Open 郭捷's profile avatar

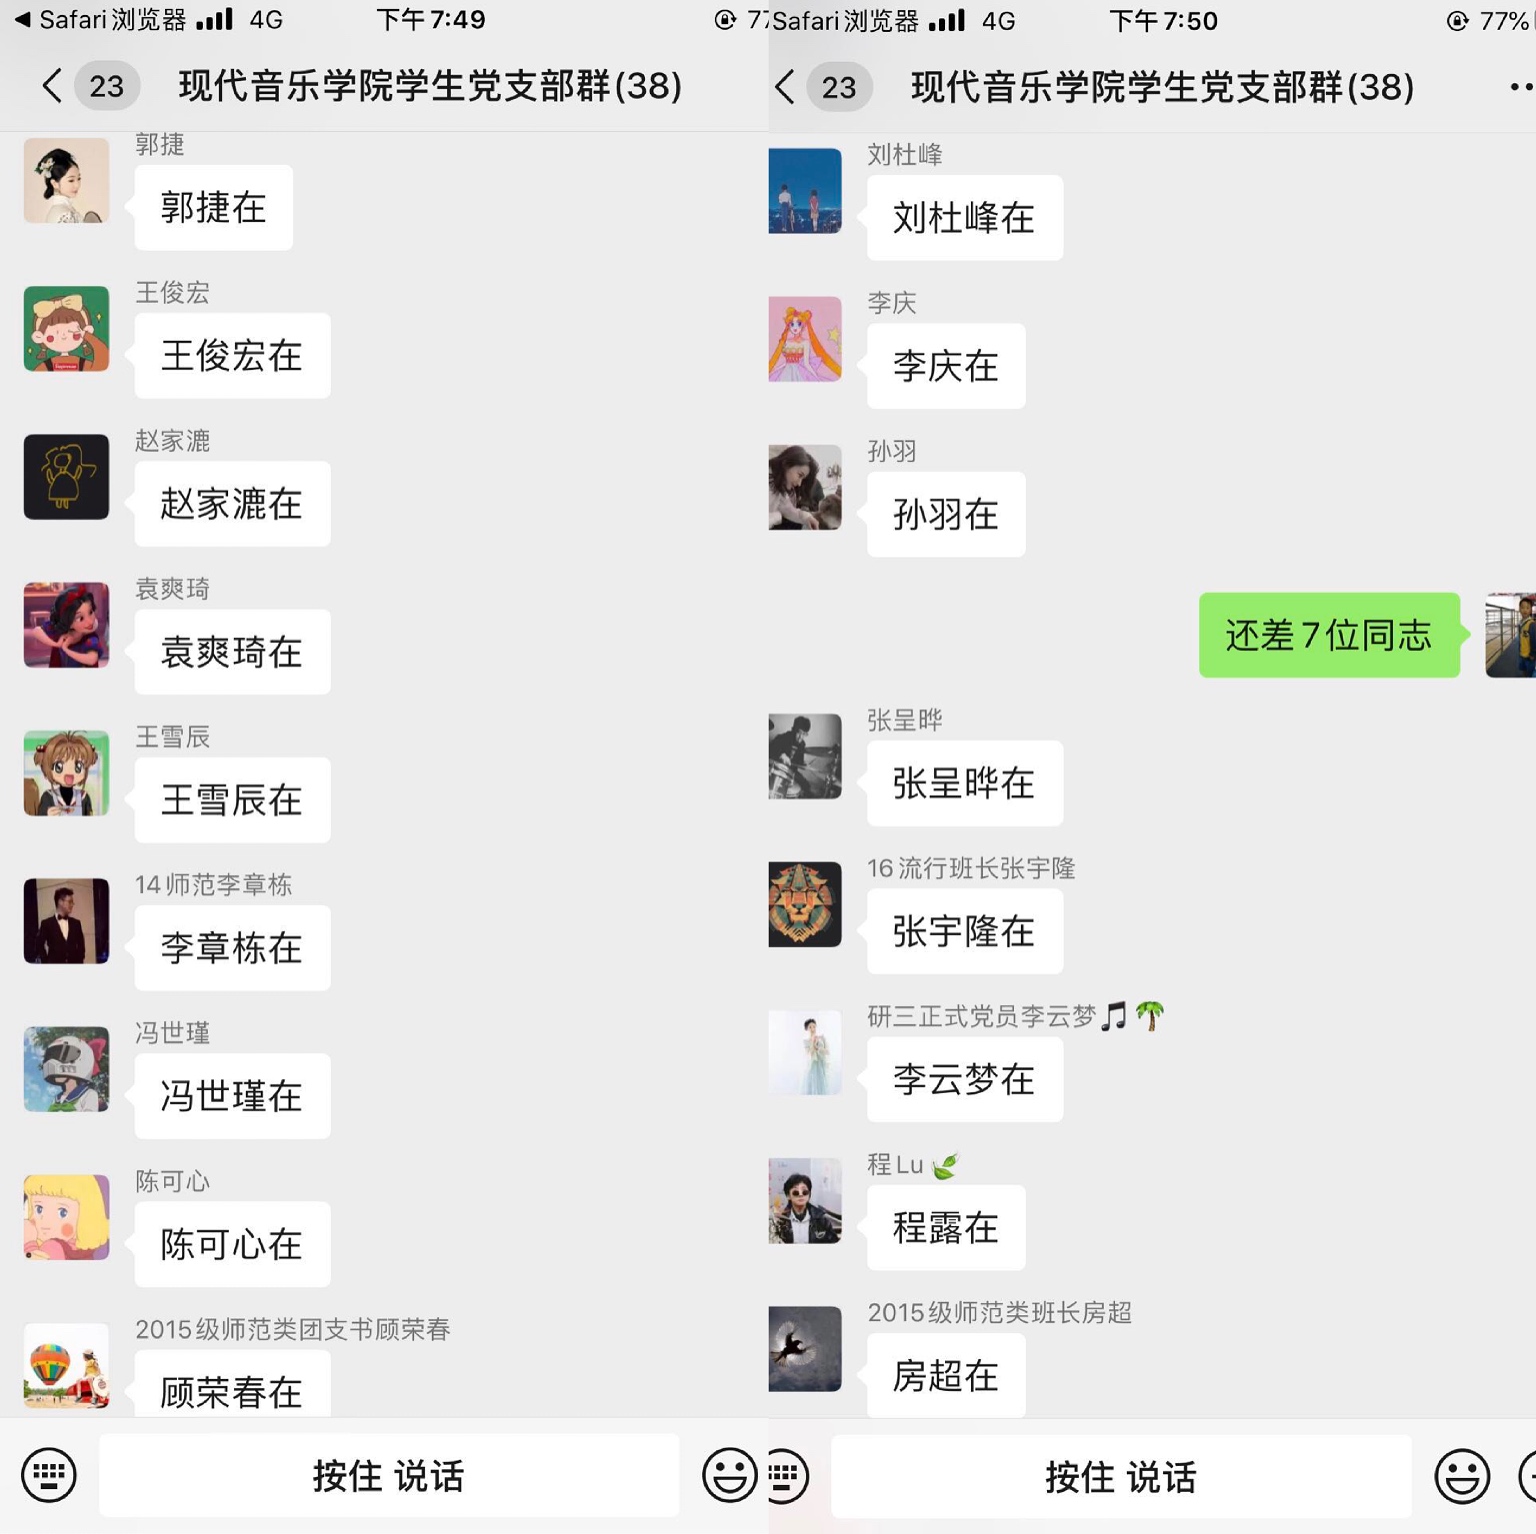tap(66, 181)
